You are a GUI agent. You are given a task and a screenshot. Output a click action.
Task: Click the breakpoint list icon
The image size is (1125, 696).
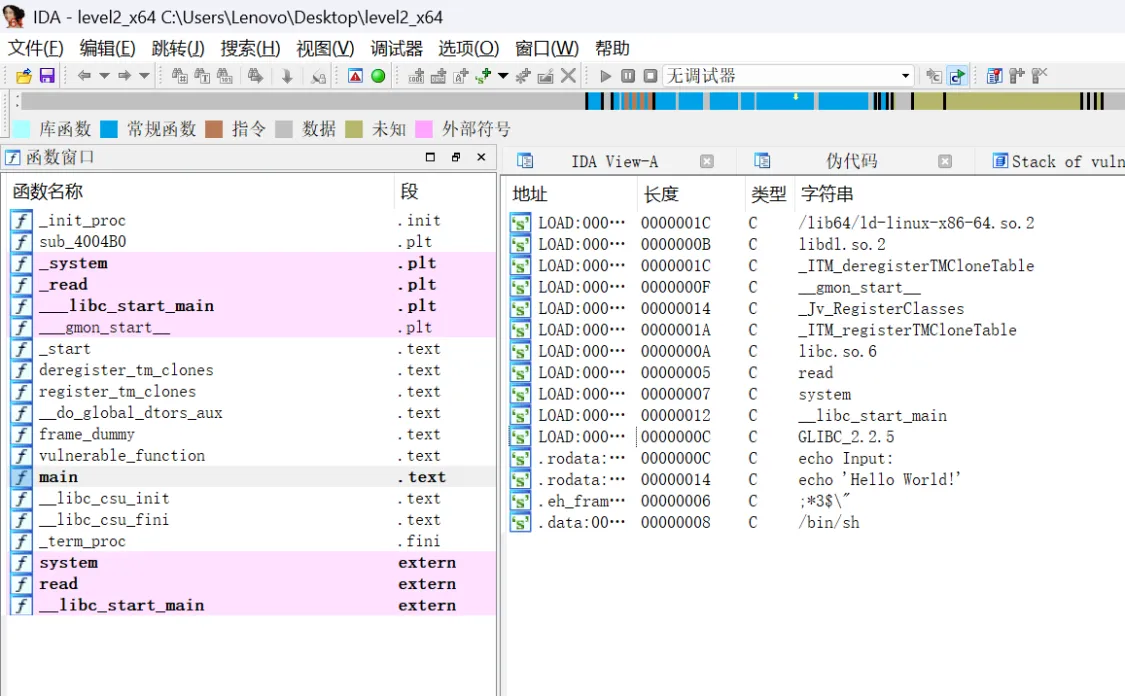coord(994,76)
